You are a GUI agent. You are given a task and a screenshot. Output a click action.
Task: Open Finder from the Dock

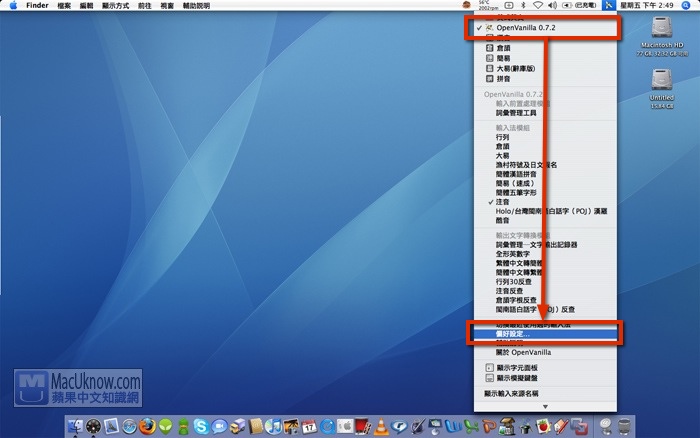(x=75, y=427)
